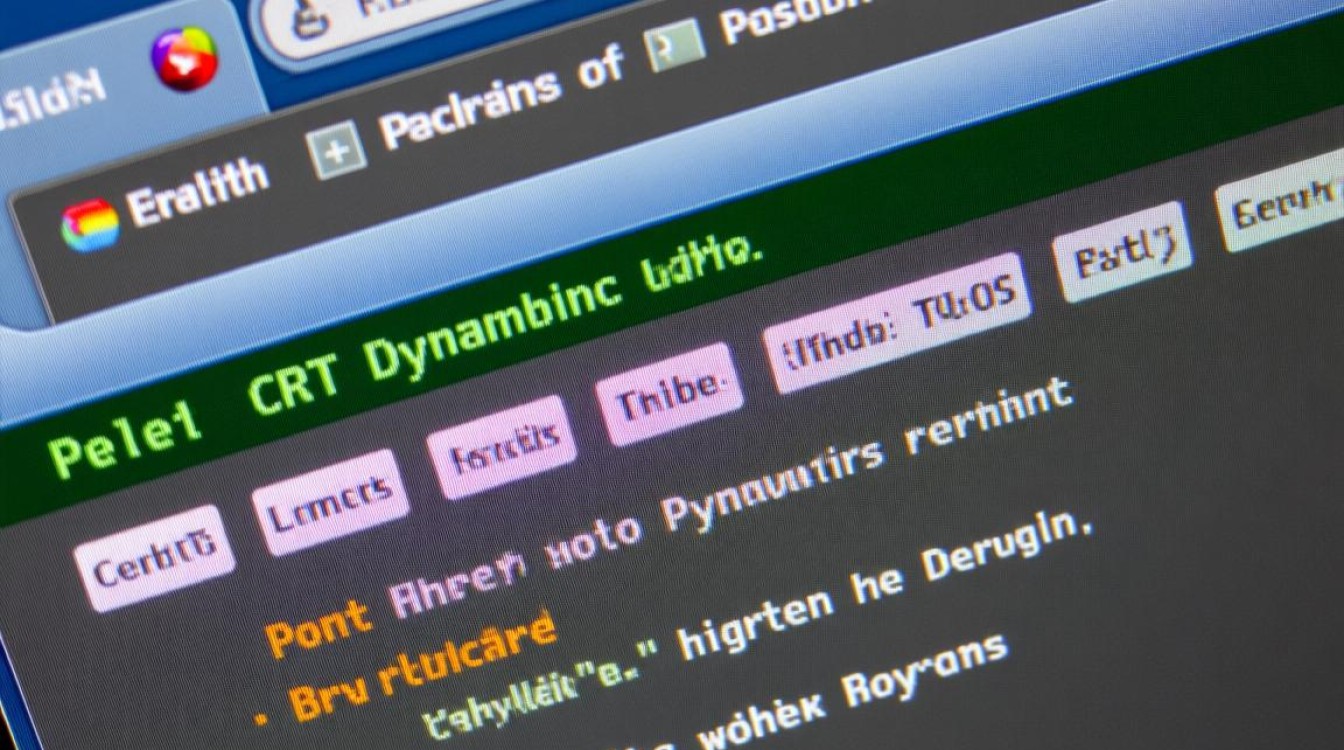Select the "Cerbits" pink button
The image size is (1344, 750).
pyautogui.click(x=154, y=557)
